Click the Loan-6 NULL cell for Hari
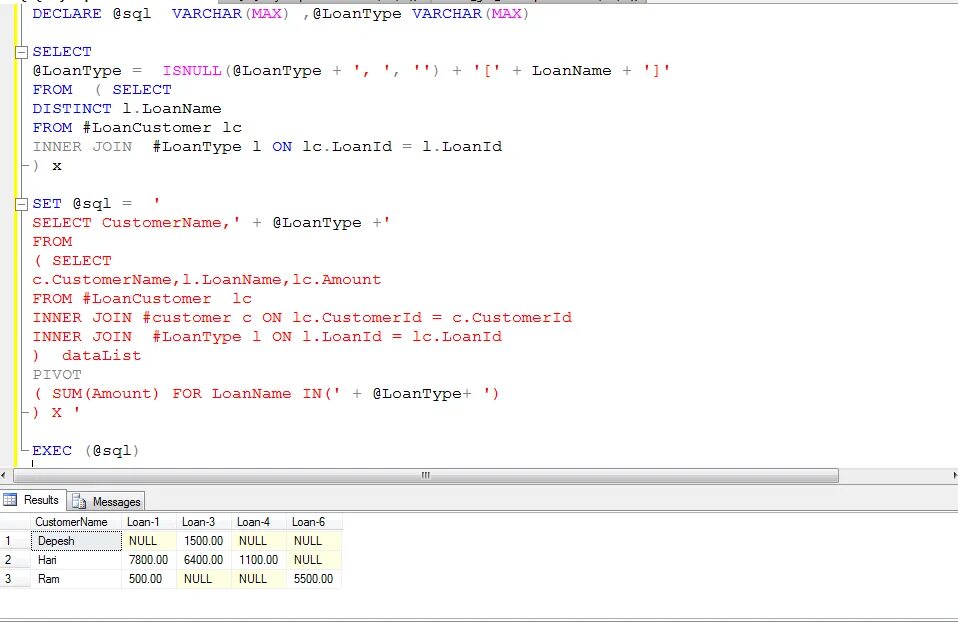The width and height of the screenshot is (958, 622). coord(314,560)
